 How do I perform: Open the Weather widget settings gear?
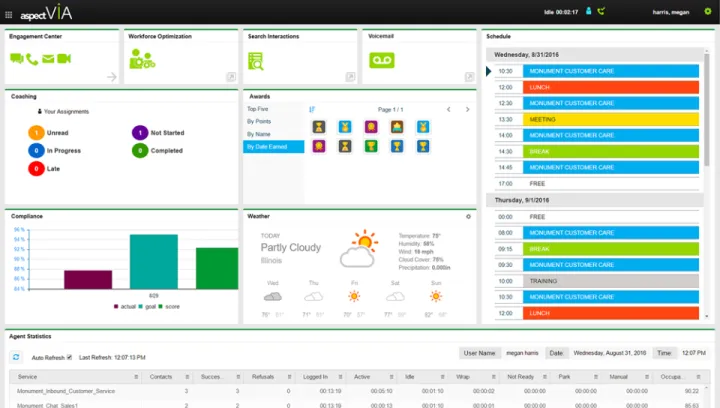click(x=468, y=217)
